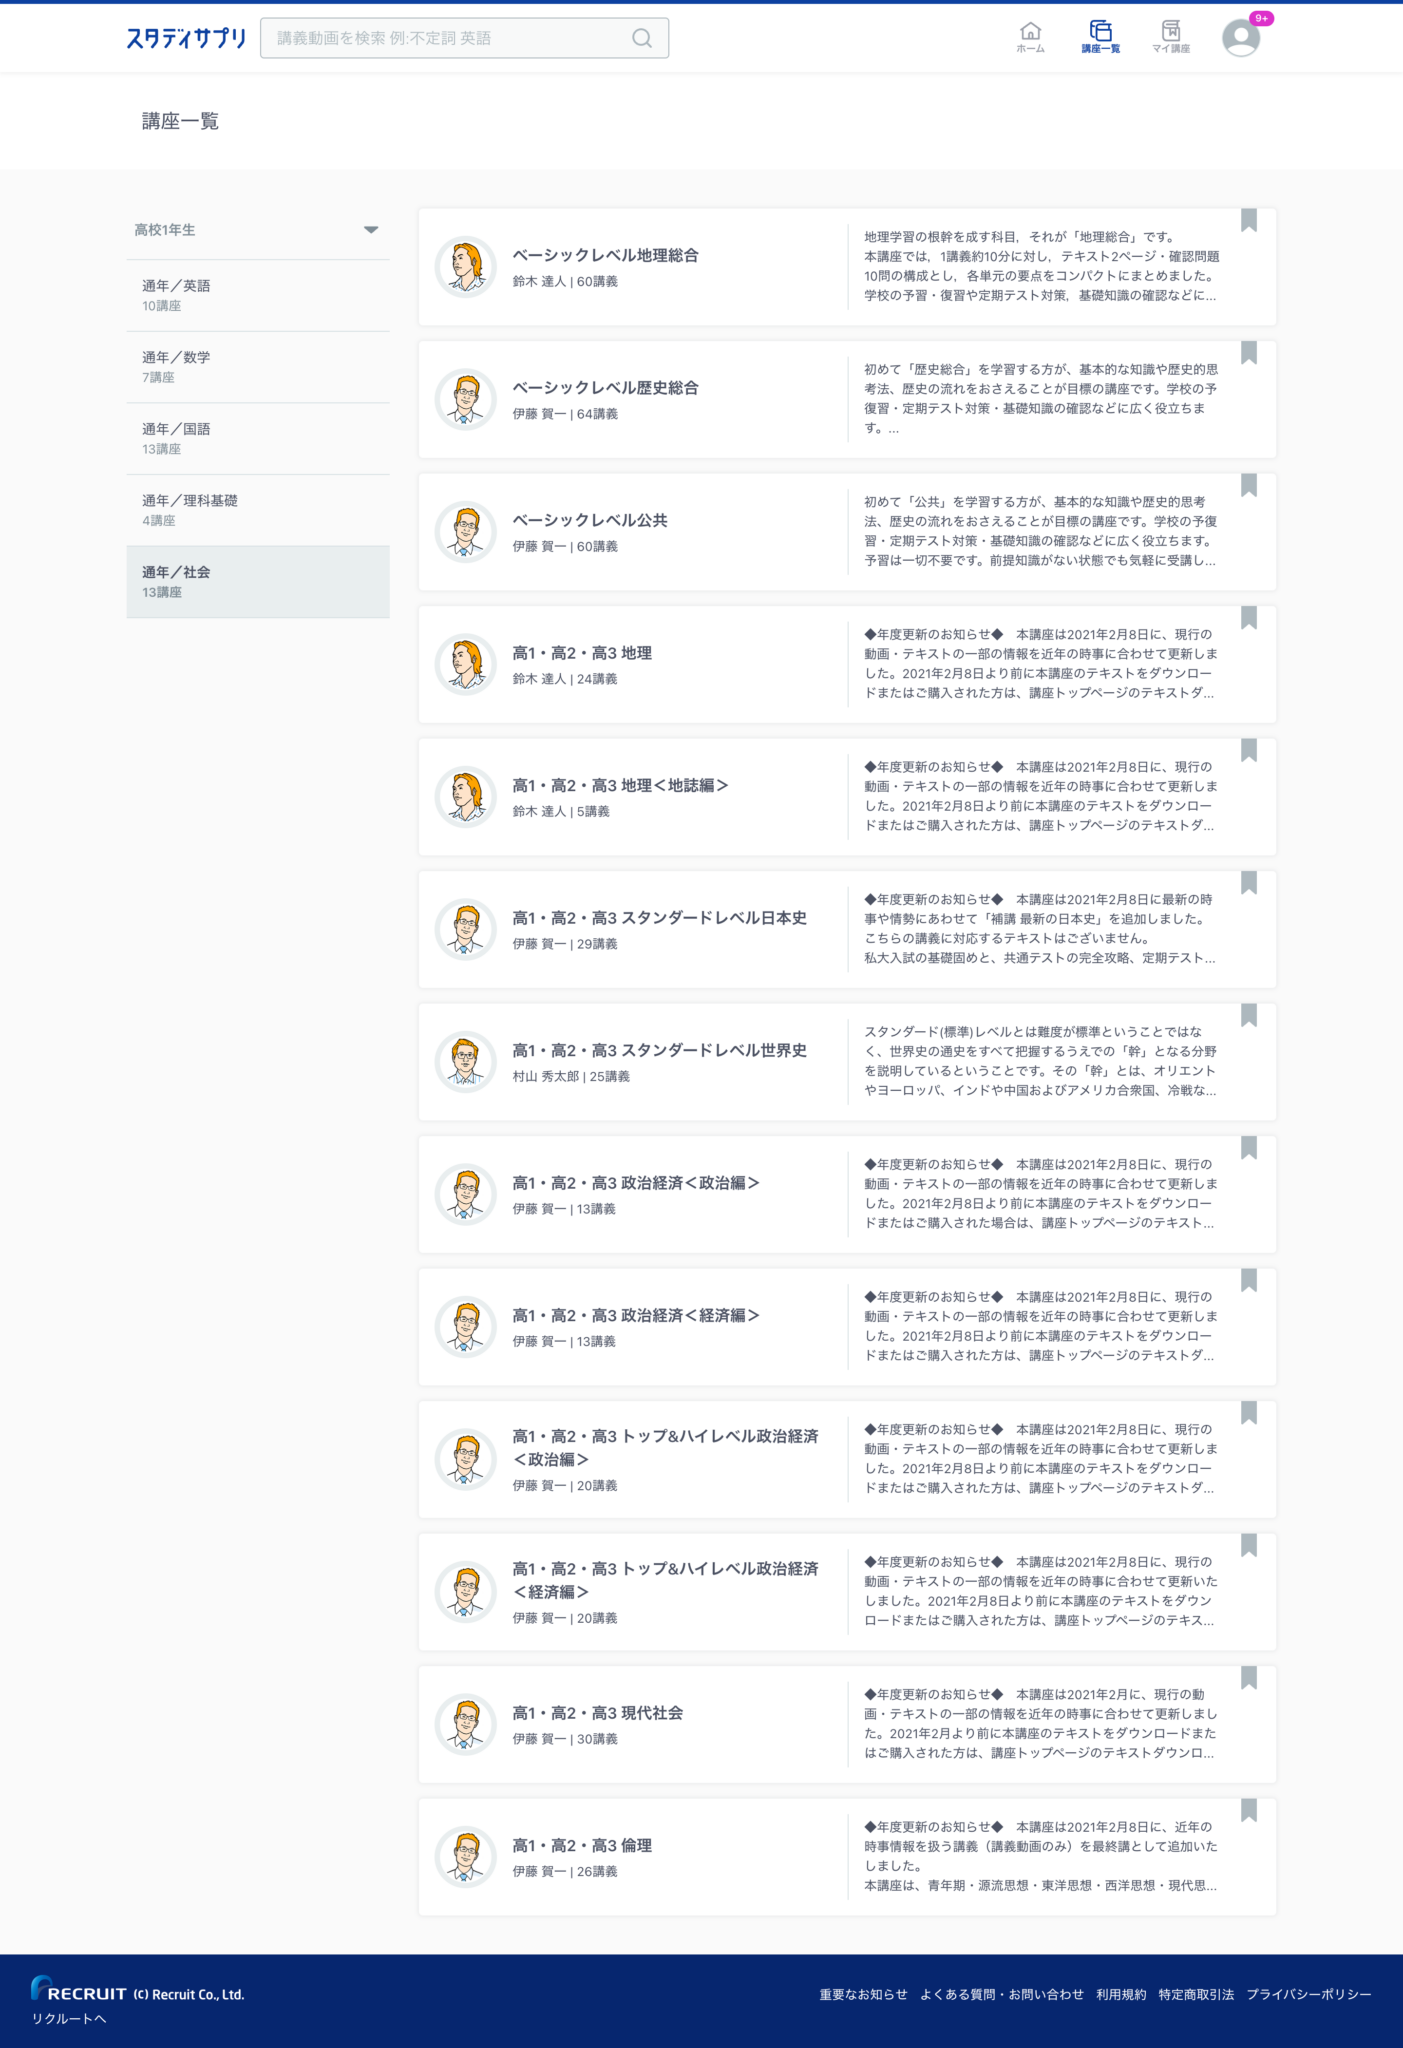Select 通年/理科基礎 in the sidebar
The image size is (1403, 2048).
(258, 510)
